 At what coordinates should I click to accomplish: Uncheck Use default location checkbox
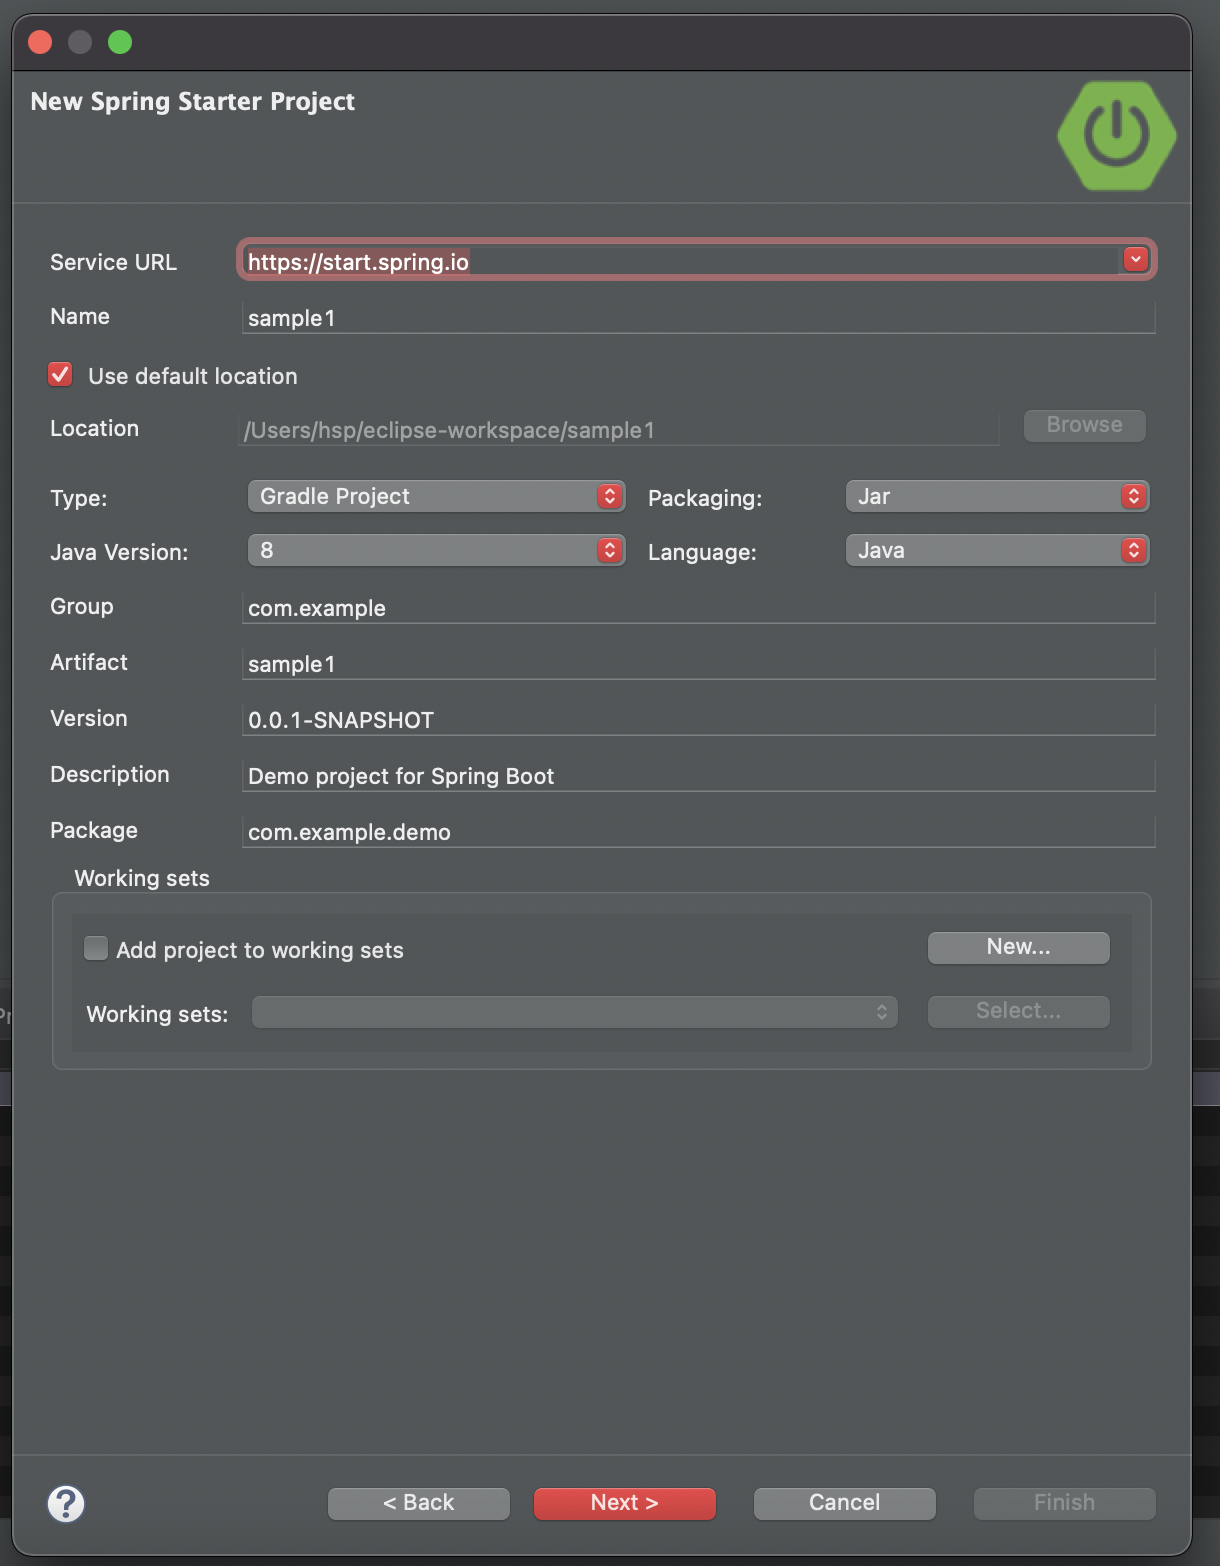(x=60, y=375)
